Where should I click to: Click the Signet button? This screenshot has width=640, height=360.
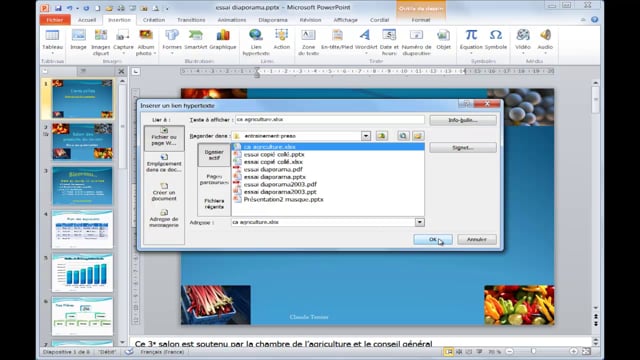pyautogui.click(x=463, y=148)
